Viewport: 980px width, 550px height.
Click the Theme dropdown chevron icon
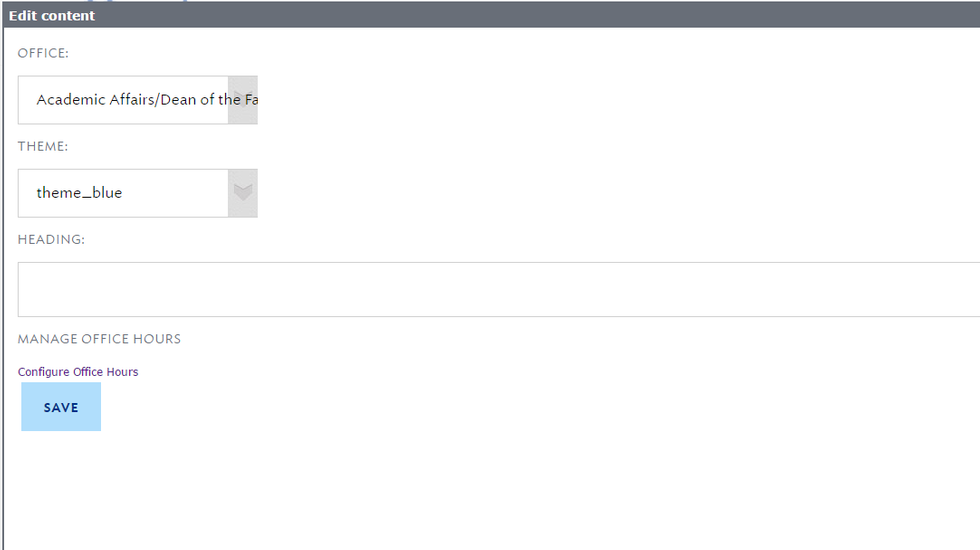[243, 192]
